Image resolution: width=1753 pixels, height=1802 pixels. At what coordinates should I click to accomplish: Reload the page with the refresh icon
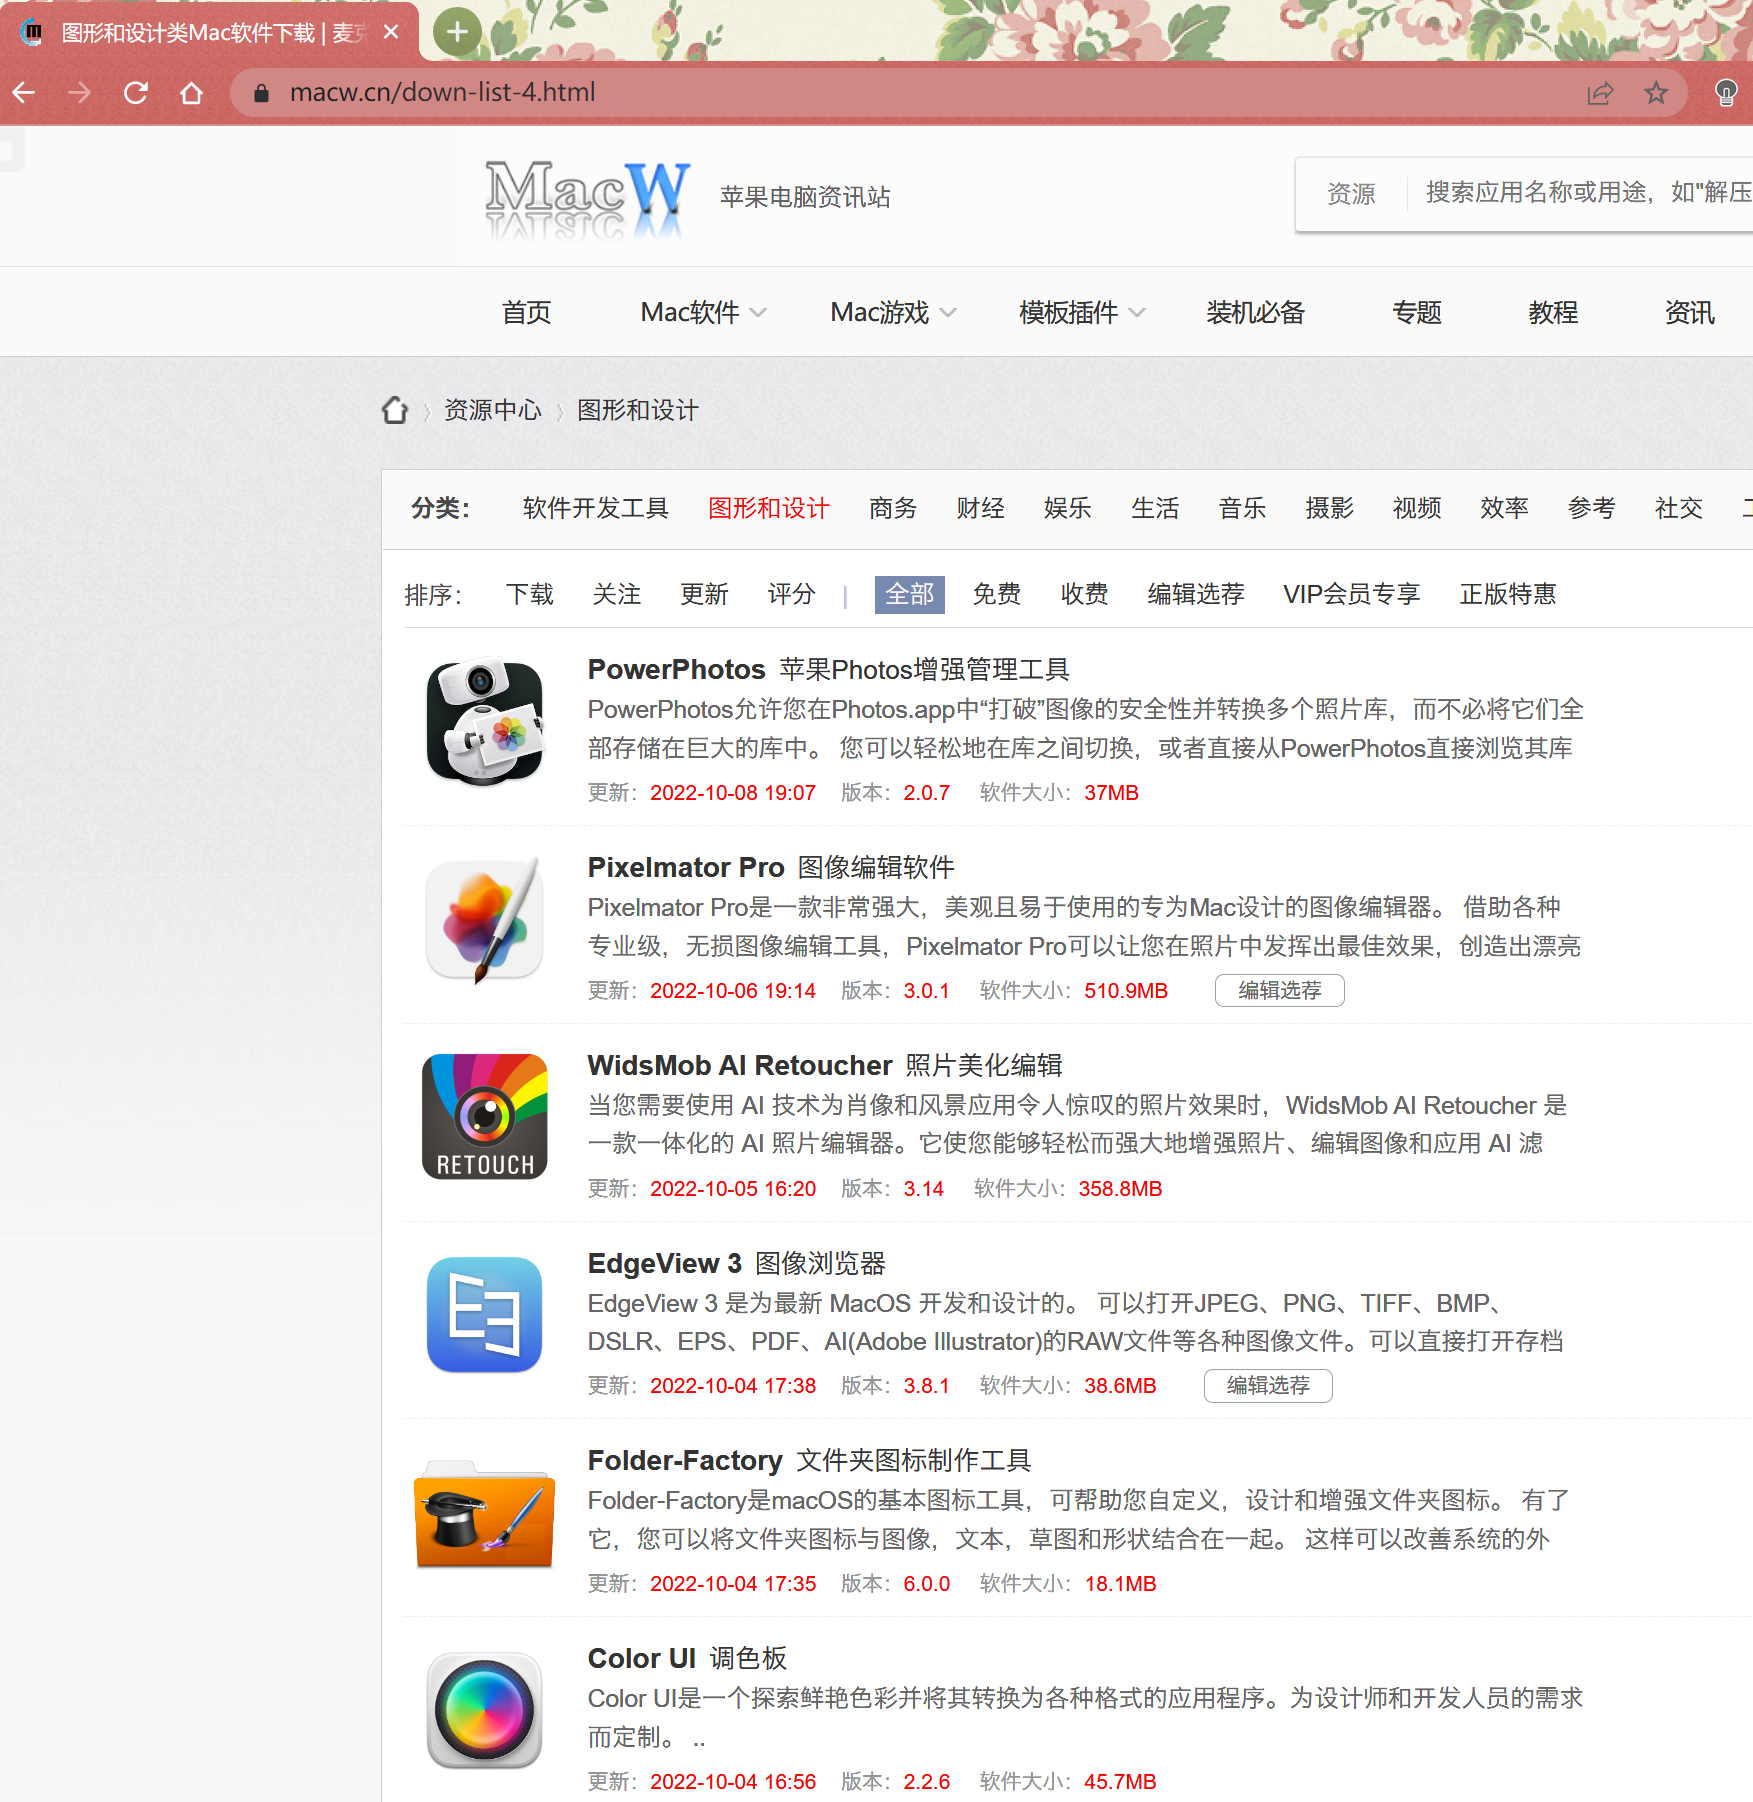136,93
